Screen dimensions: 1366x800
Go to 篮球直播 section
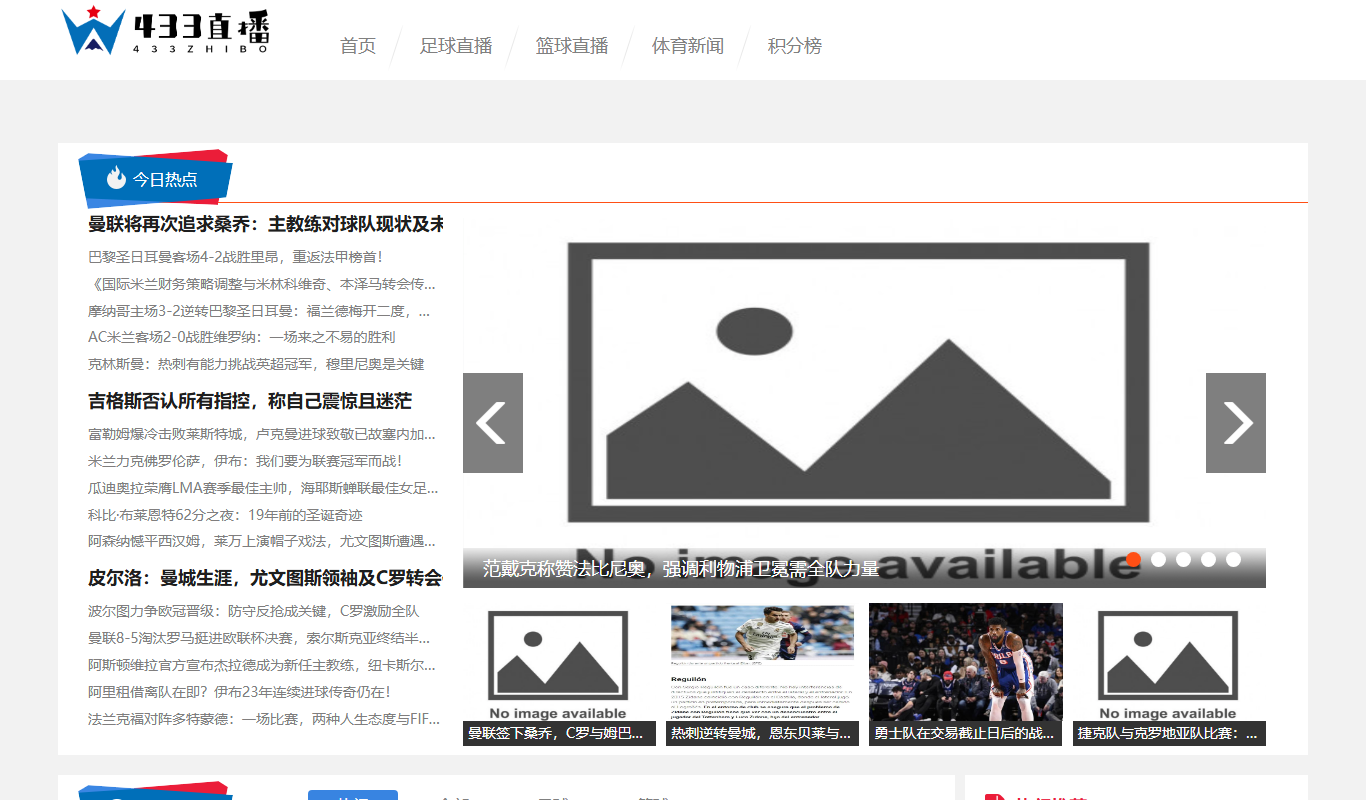[x=572, y=46]
